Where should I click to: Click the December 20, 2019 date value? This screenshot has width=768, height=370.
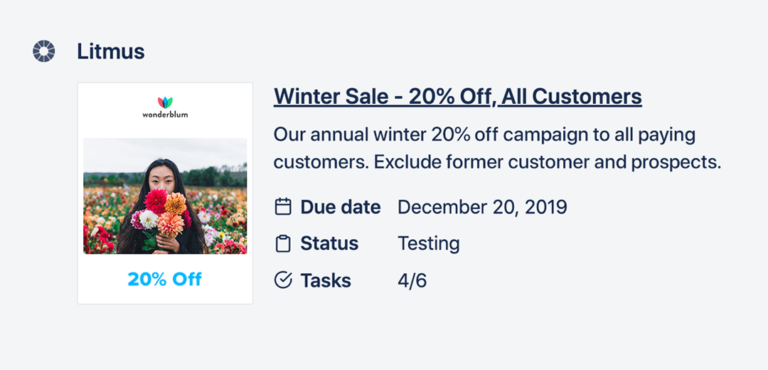point(482,207)
